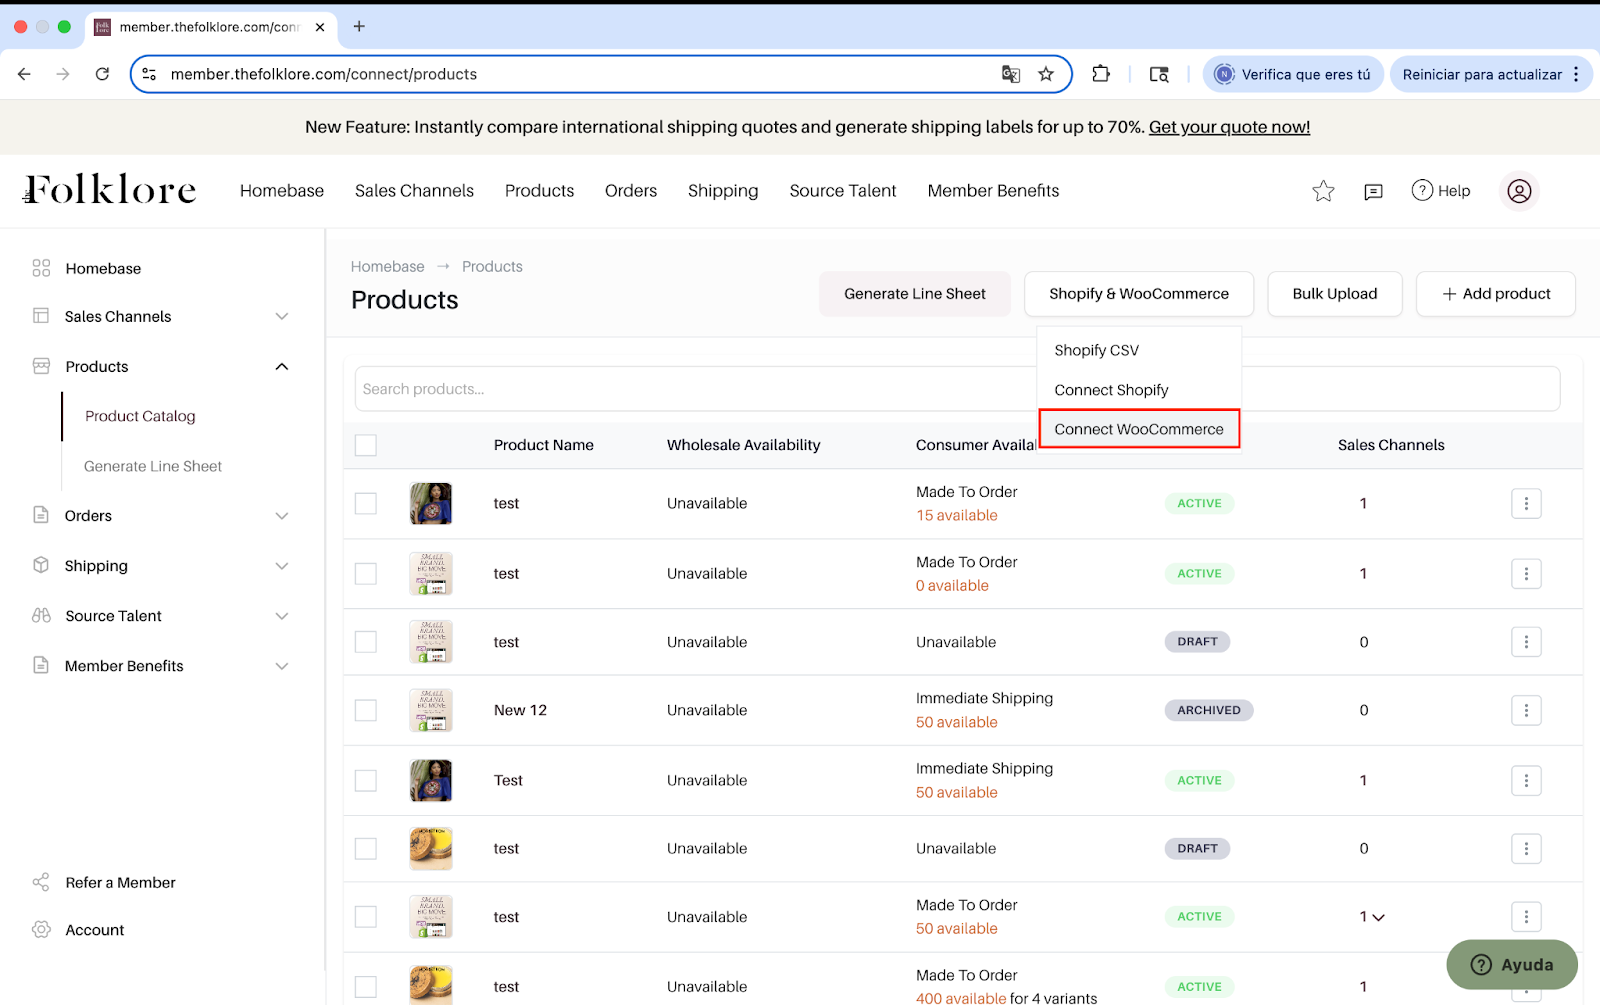Expand the Sales Channels sidebar section
This screenshot has width=1600, height=1005.
(x=281, y=317)
